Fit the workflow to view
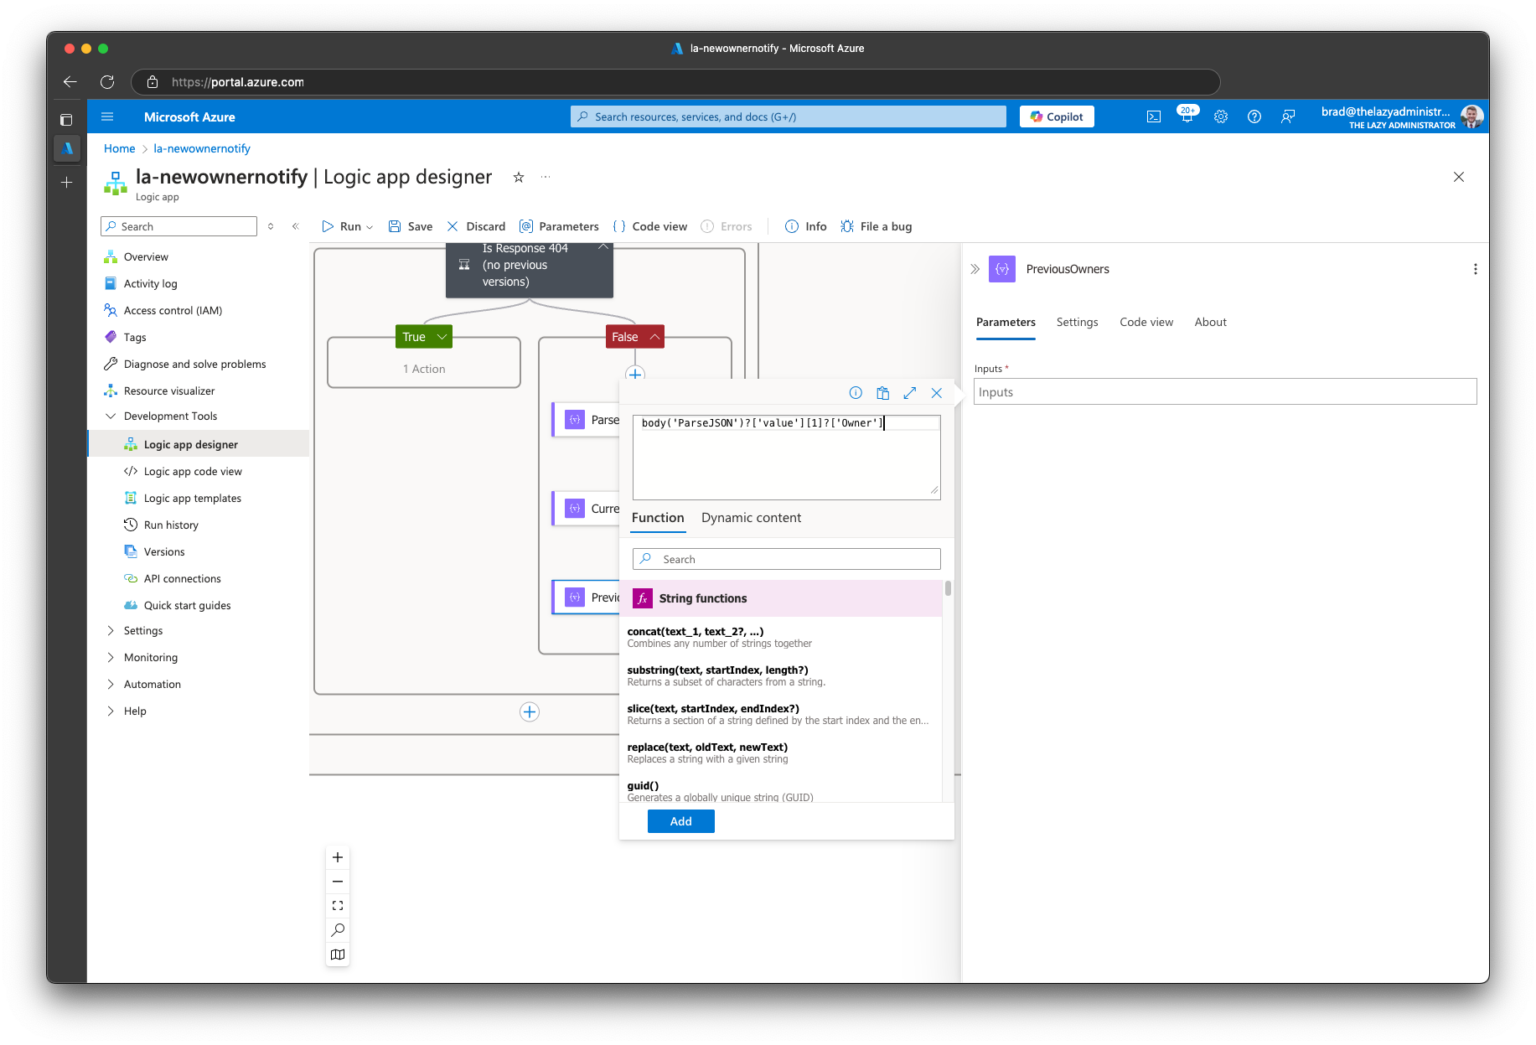This screenshot has height=1045, width=1536. [338, 906]
